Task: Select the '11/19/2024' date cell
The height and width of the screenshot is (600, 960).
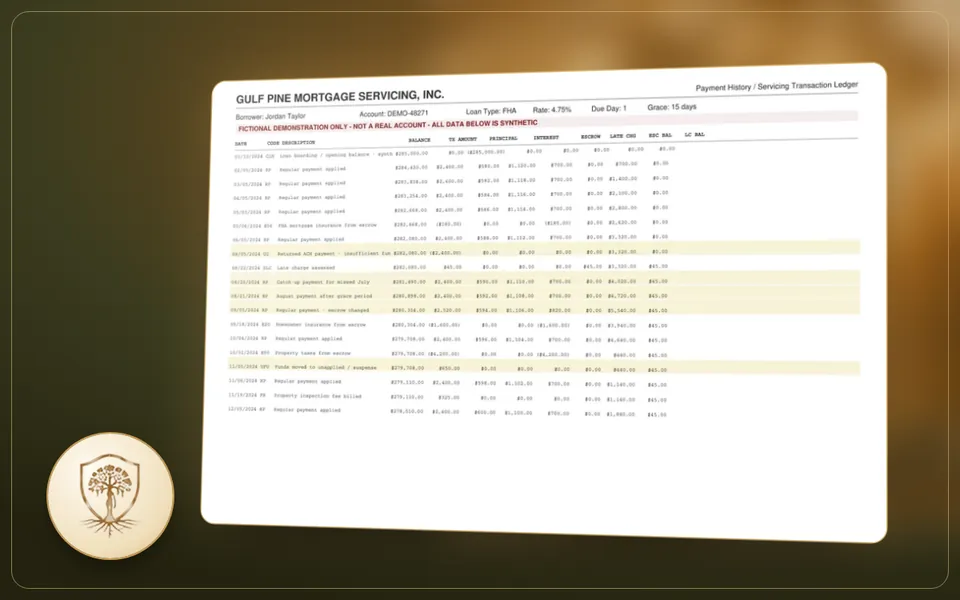Action: point(244,396)
